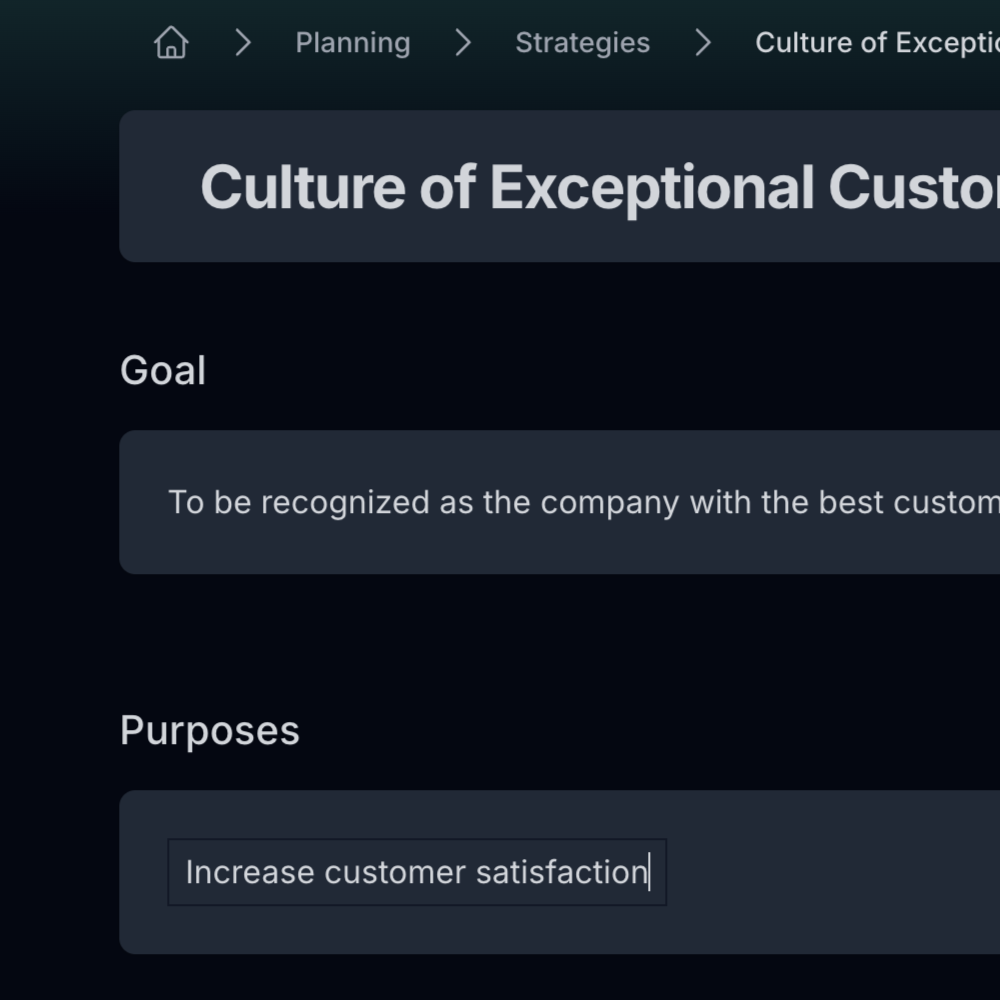Click the chevron right after Home icon

[242, 43]
